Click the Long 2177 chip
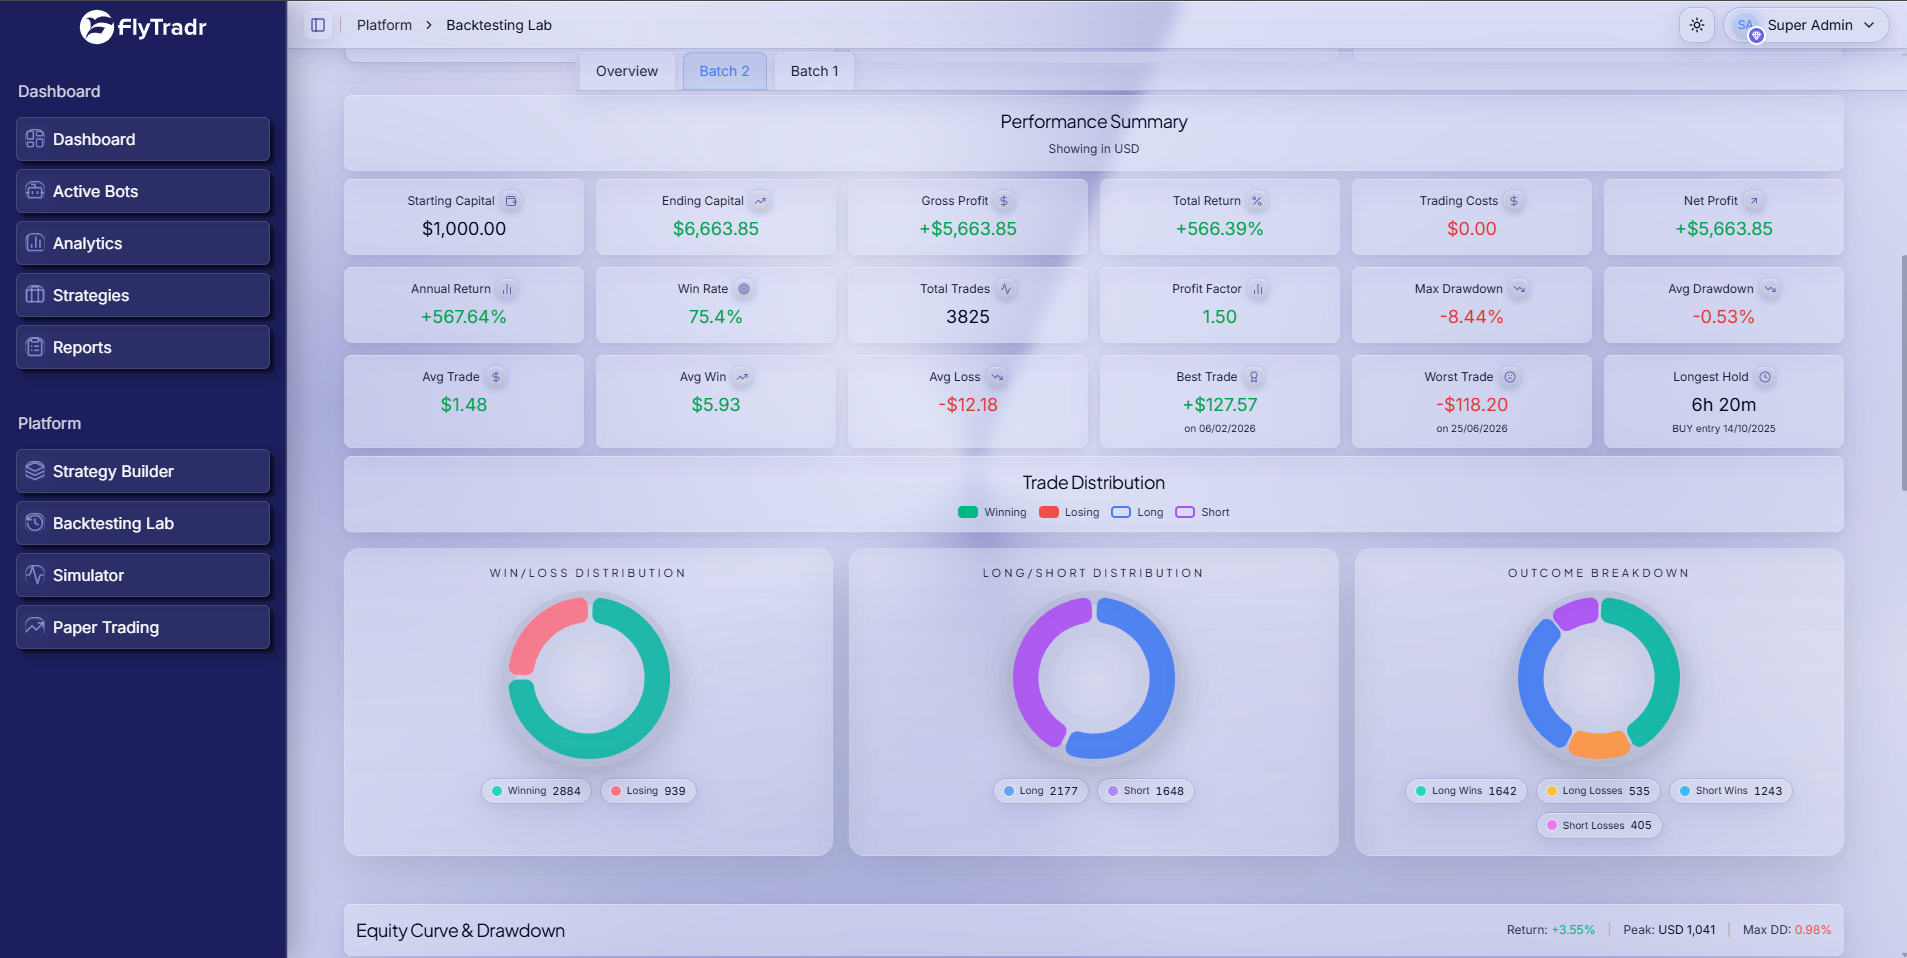The height and width of the screenshot is (958, 1907). pyautogui.click(x=1041, y=791)
